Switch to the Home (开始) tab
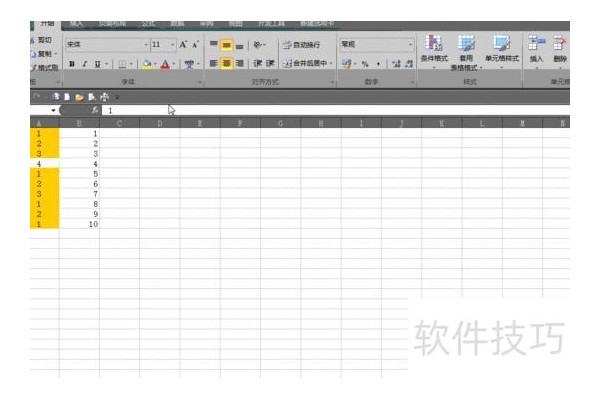Image resolution: width=600 pixels, height=400 pixels. [47, 24]
